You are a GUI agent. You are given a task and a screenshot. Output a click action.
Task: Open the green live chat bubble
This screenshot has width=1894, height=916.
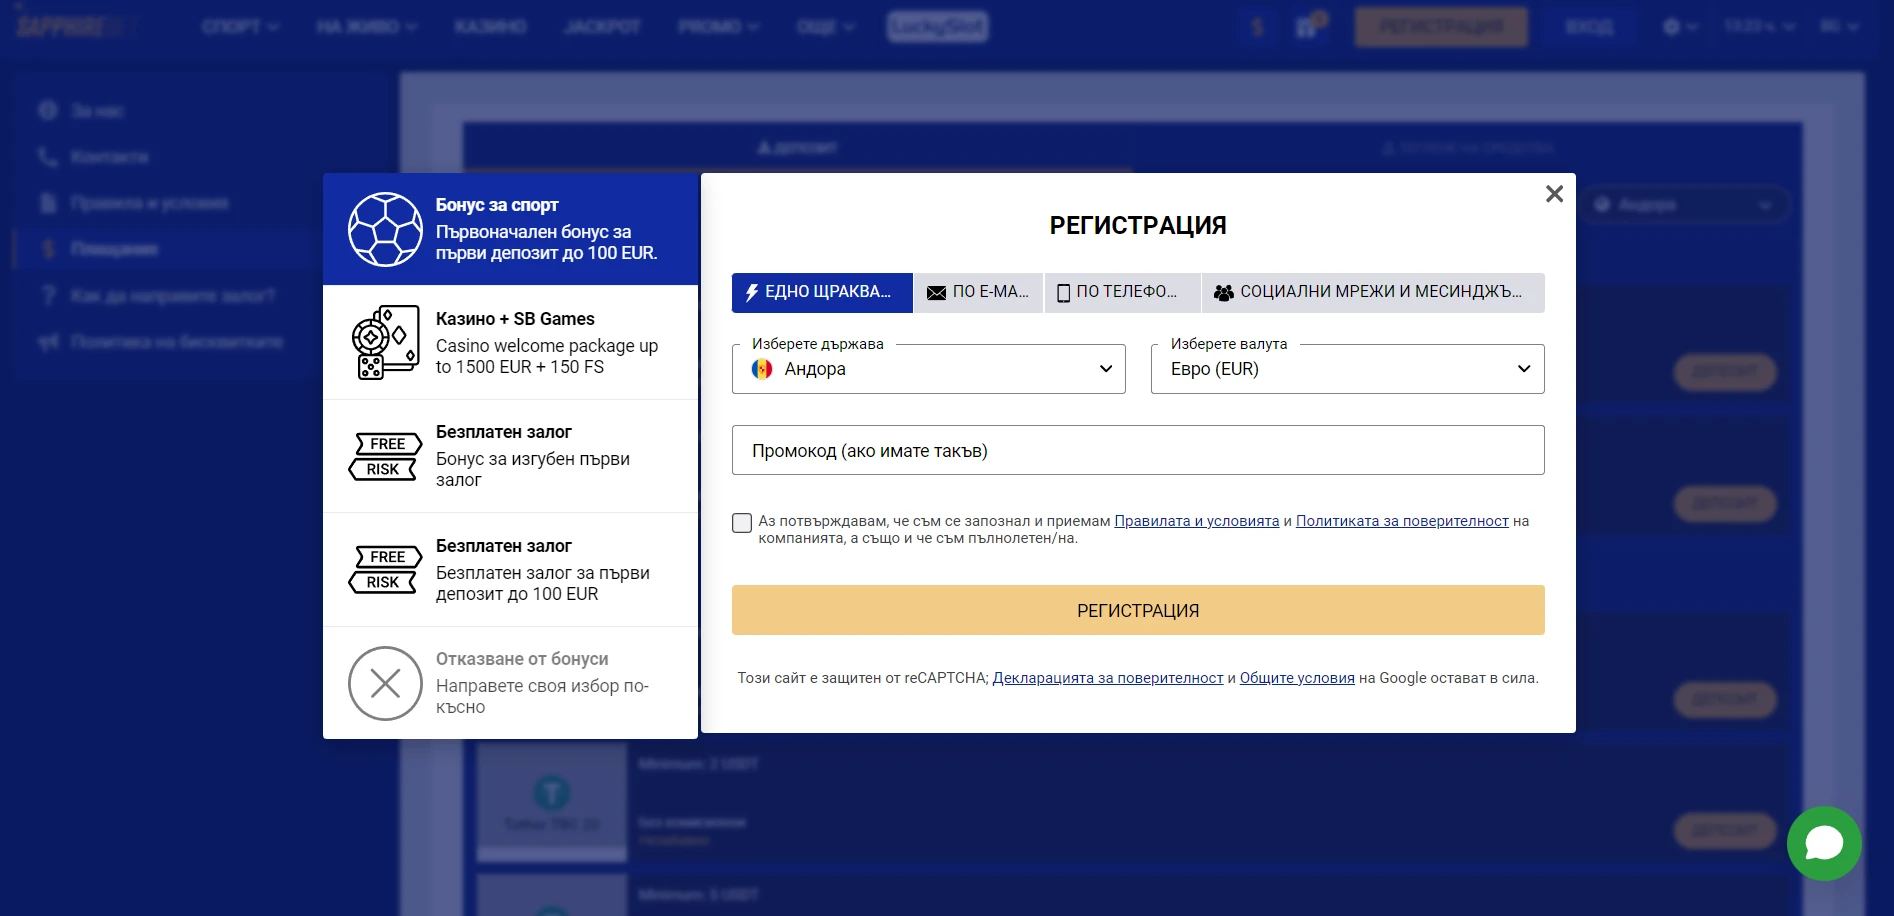click(x=1824, y=844)
